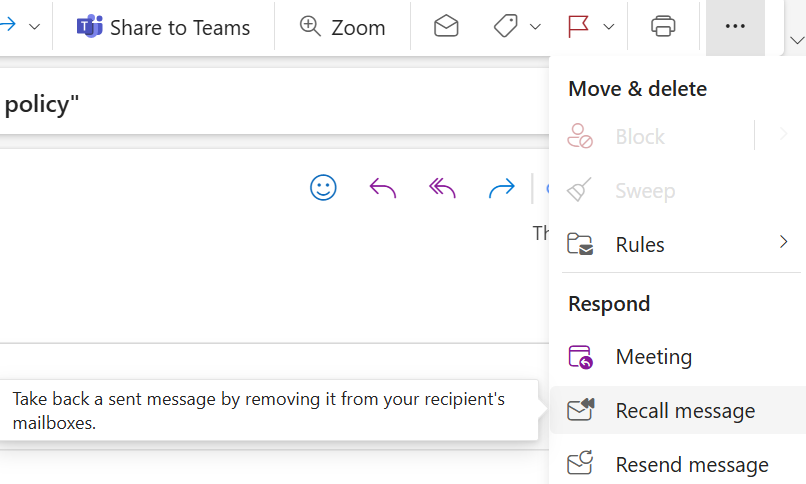Click the Print icon

click(x=663, y=26)
